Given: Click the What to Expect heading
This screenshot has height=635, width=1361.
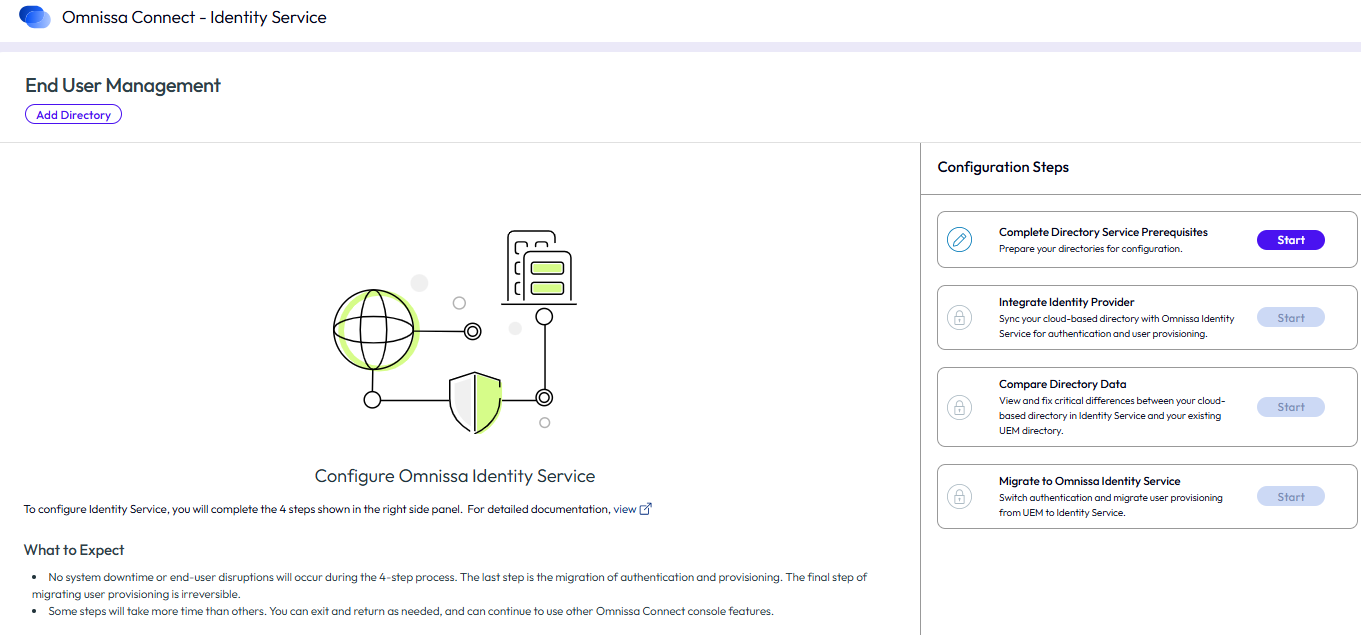Looking at the screenshot, I should click(74, 550).
